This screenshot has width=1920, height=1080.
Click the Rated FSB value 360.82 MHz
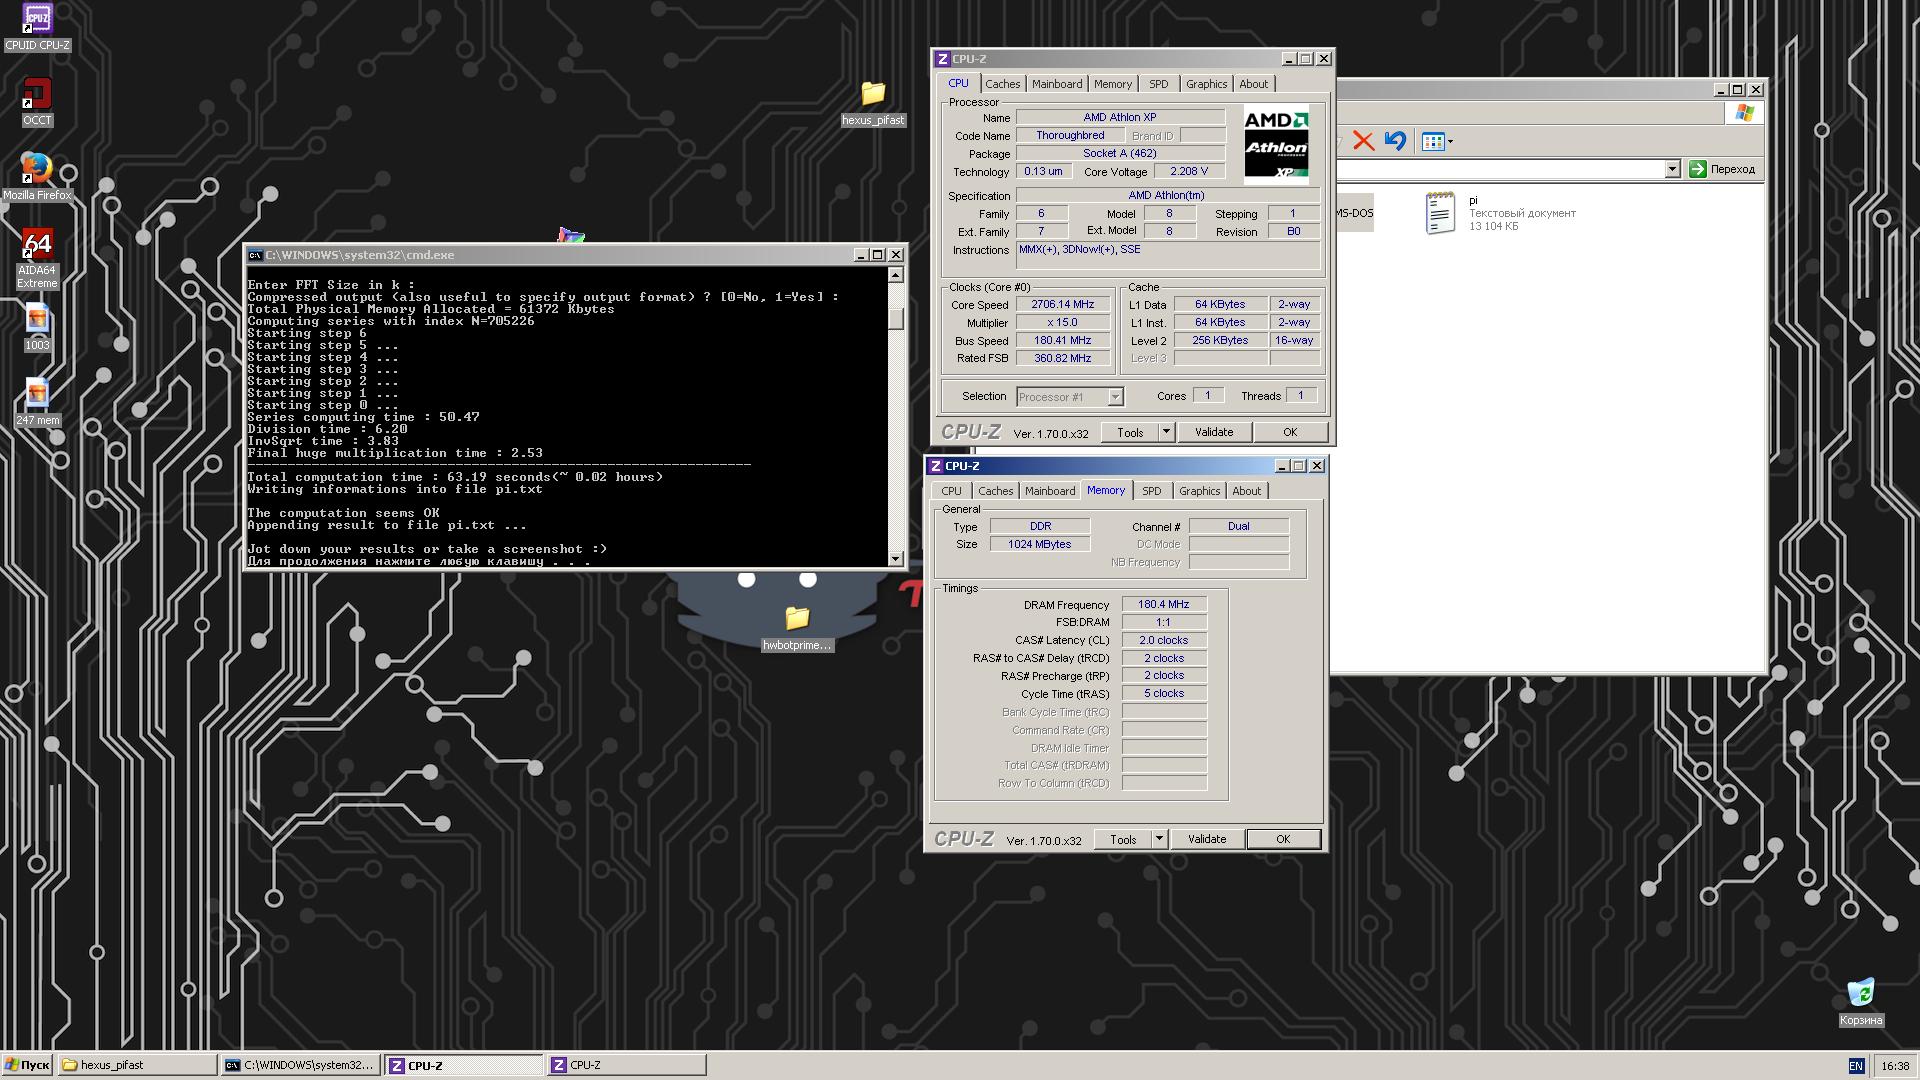coord(1063,358)
